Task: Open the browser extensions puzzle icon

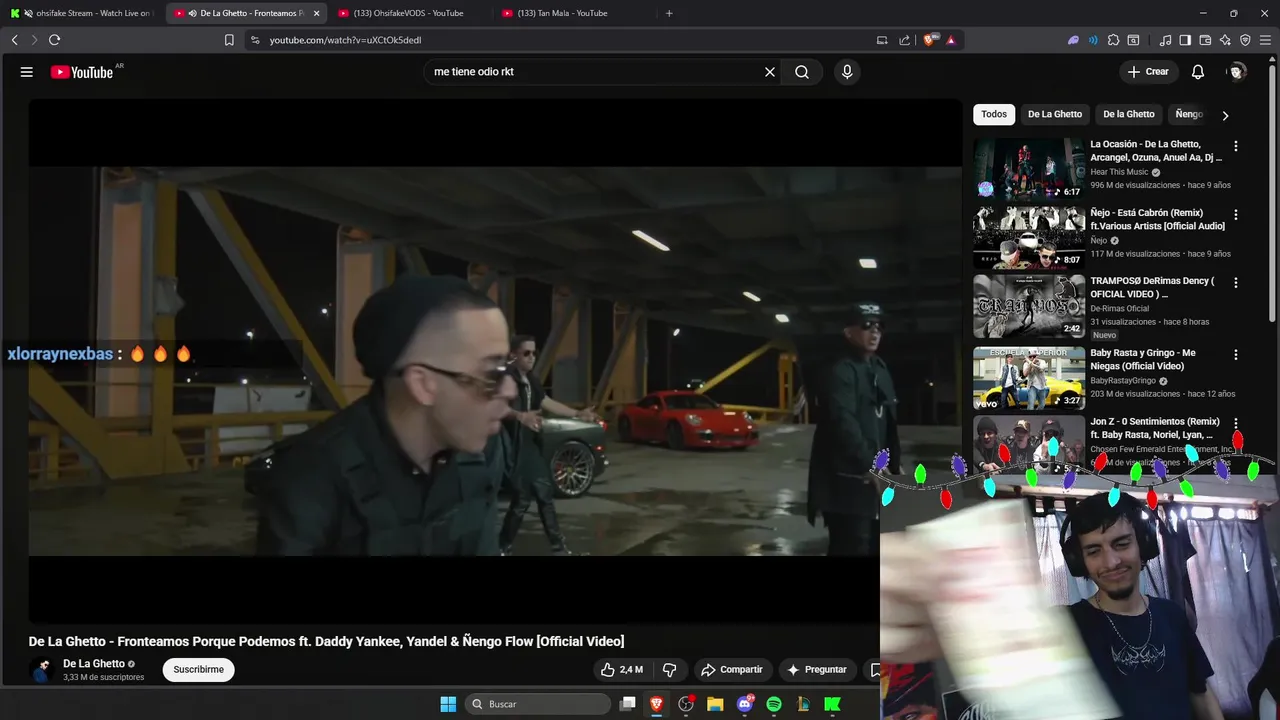Action: tap(1113, 40)
